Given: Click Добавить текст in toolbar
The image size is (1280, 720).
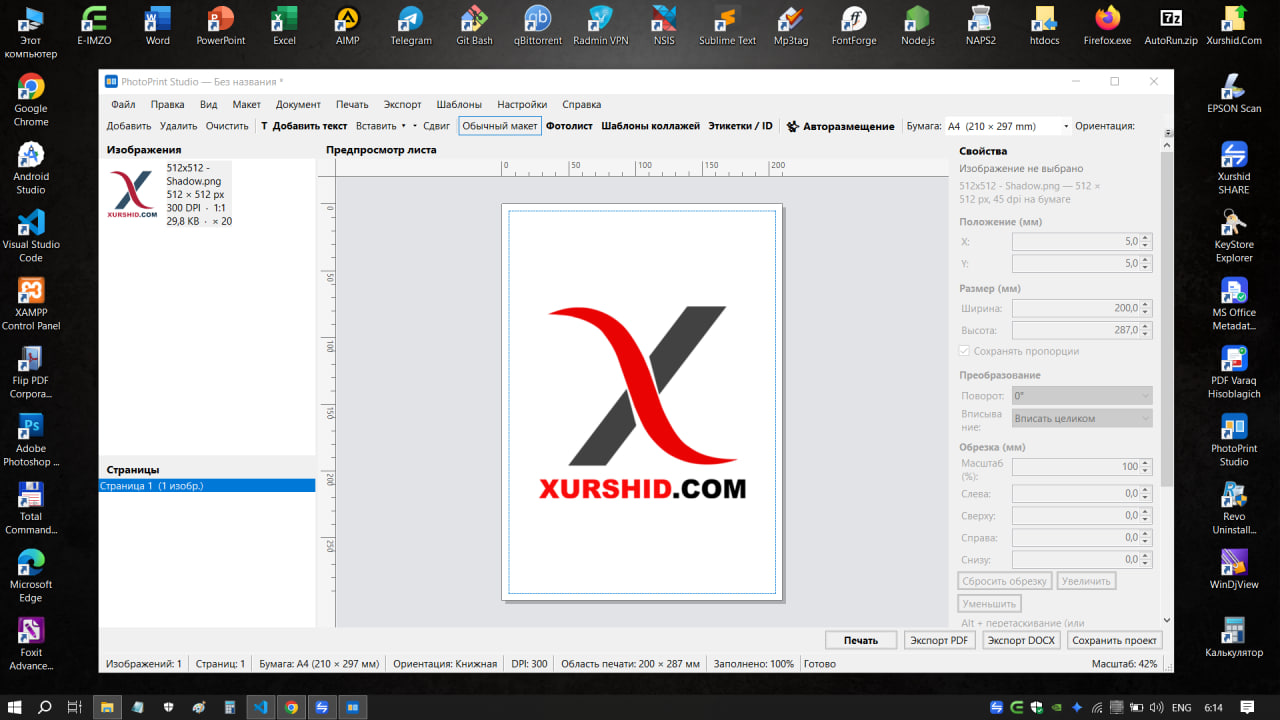Looking at the screenshot, I should (x=304, y=126).
